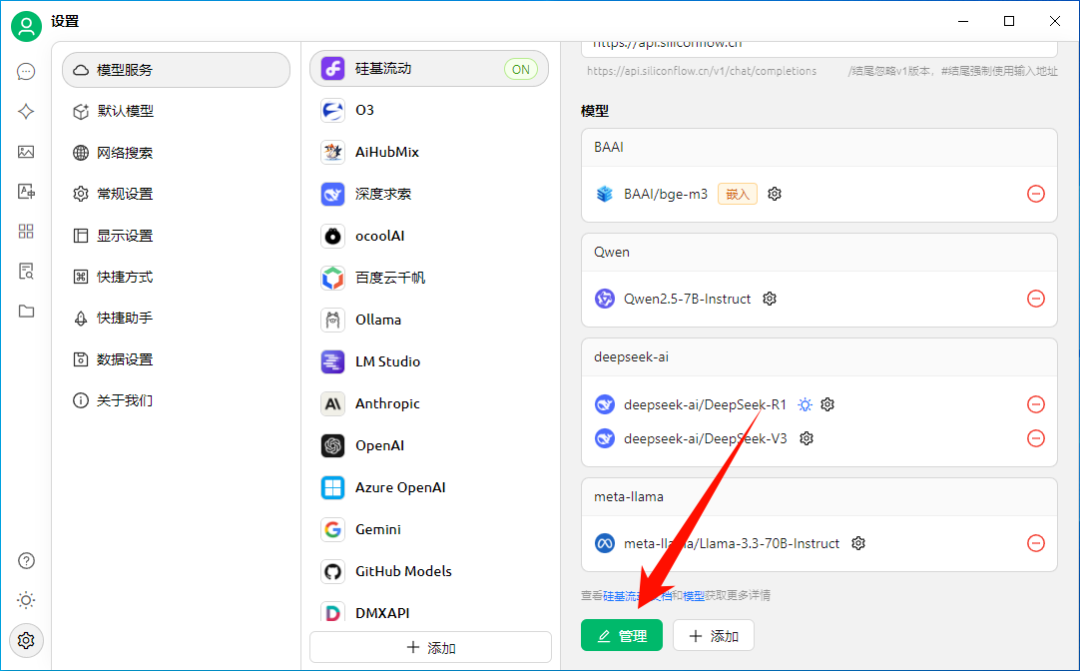The image size is (1080, 671).
Task: Select the ocoolAI provider
Action: point(429,236)
